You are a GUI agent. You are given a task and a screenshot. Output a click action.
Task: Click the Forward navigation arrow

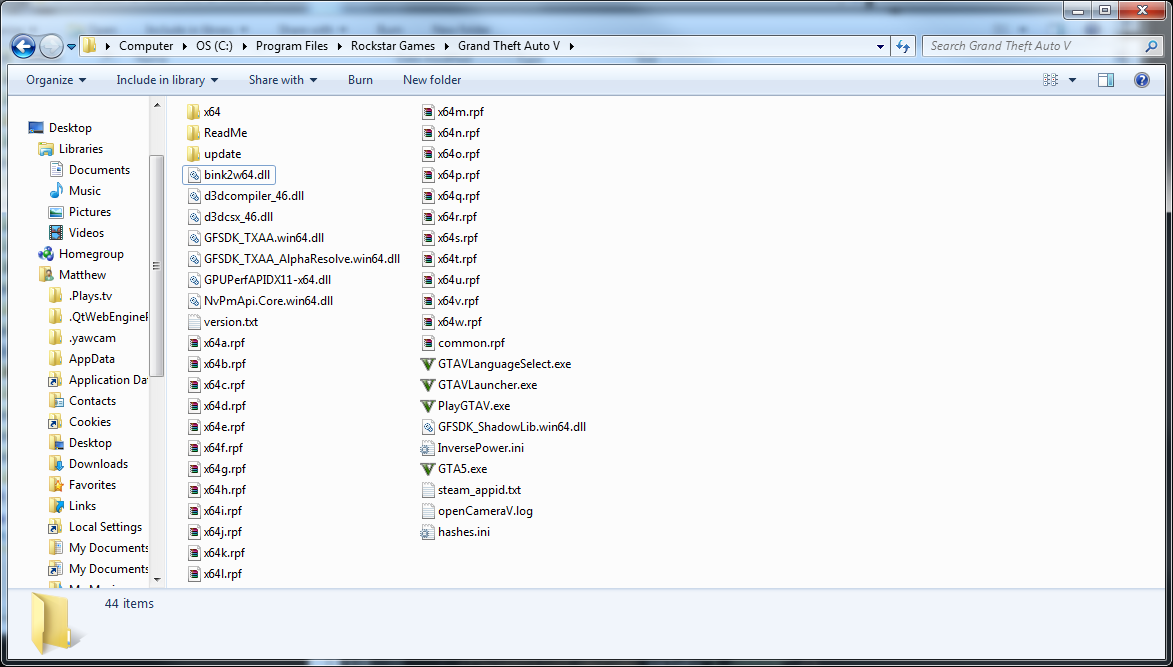[x=51, y=46]
